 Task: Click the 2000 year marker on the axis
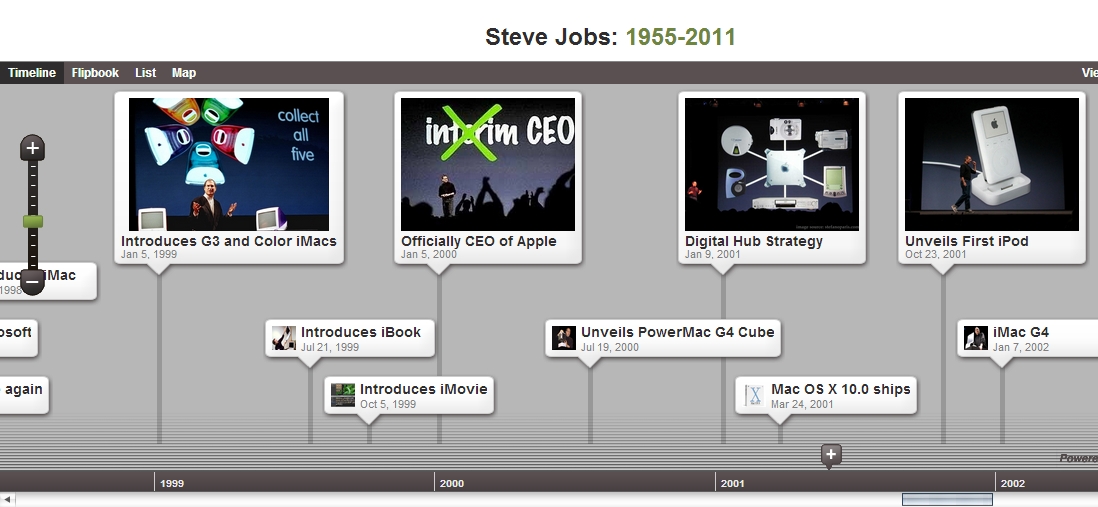click(x=452, y=483)
